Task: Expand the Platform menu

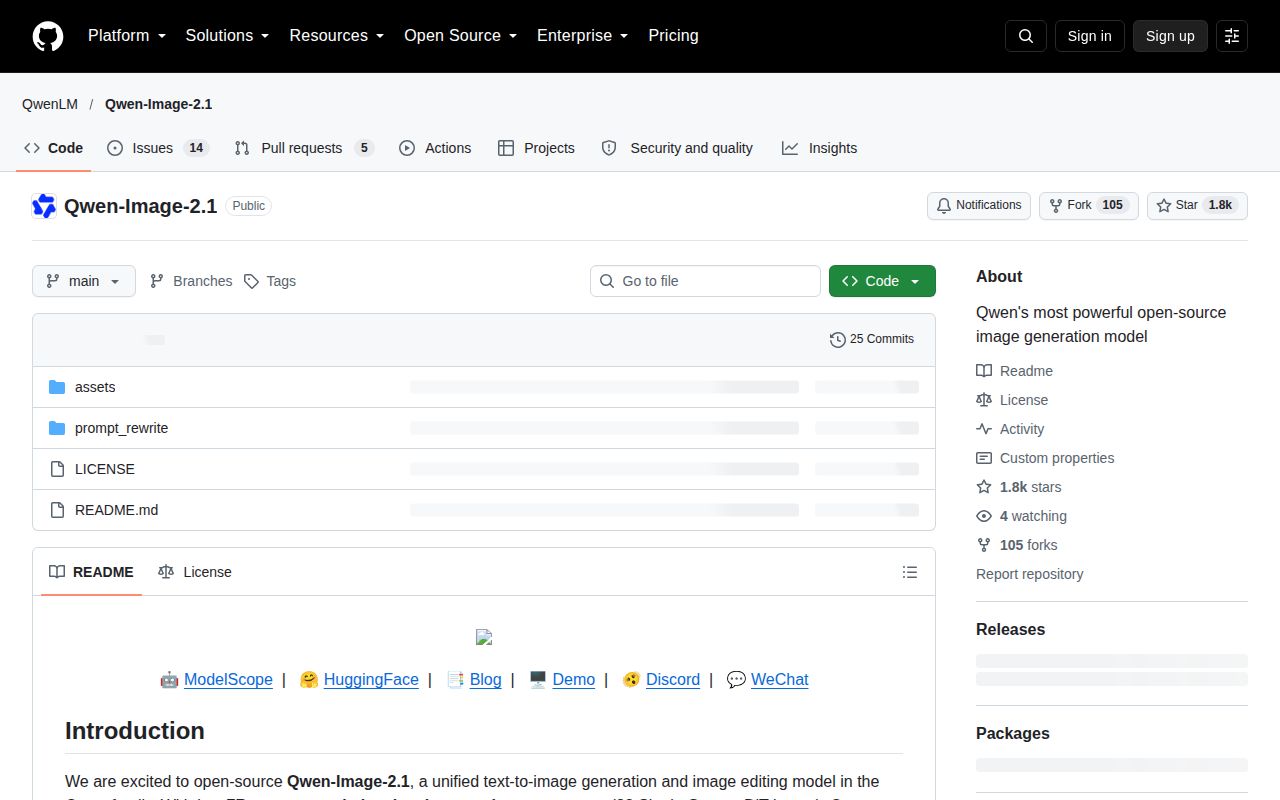Action: (126, 36)
